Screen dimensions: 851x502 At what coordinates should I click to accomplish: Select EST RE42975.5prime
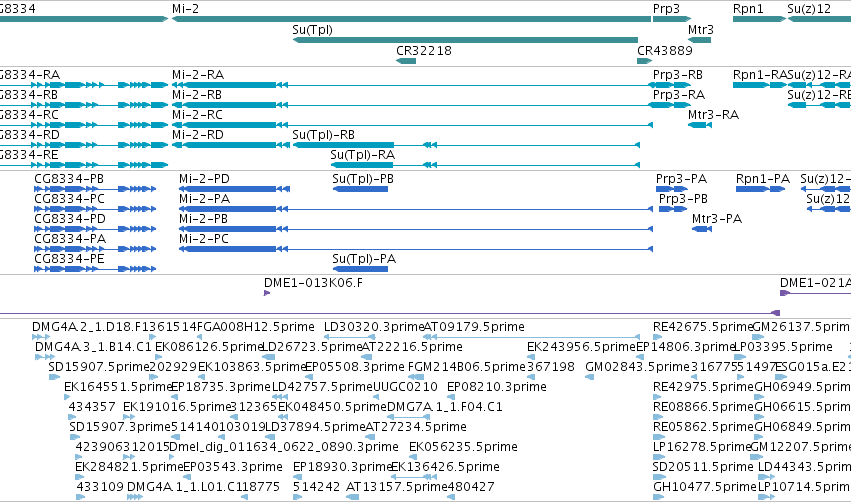[658, 397]
